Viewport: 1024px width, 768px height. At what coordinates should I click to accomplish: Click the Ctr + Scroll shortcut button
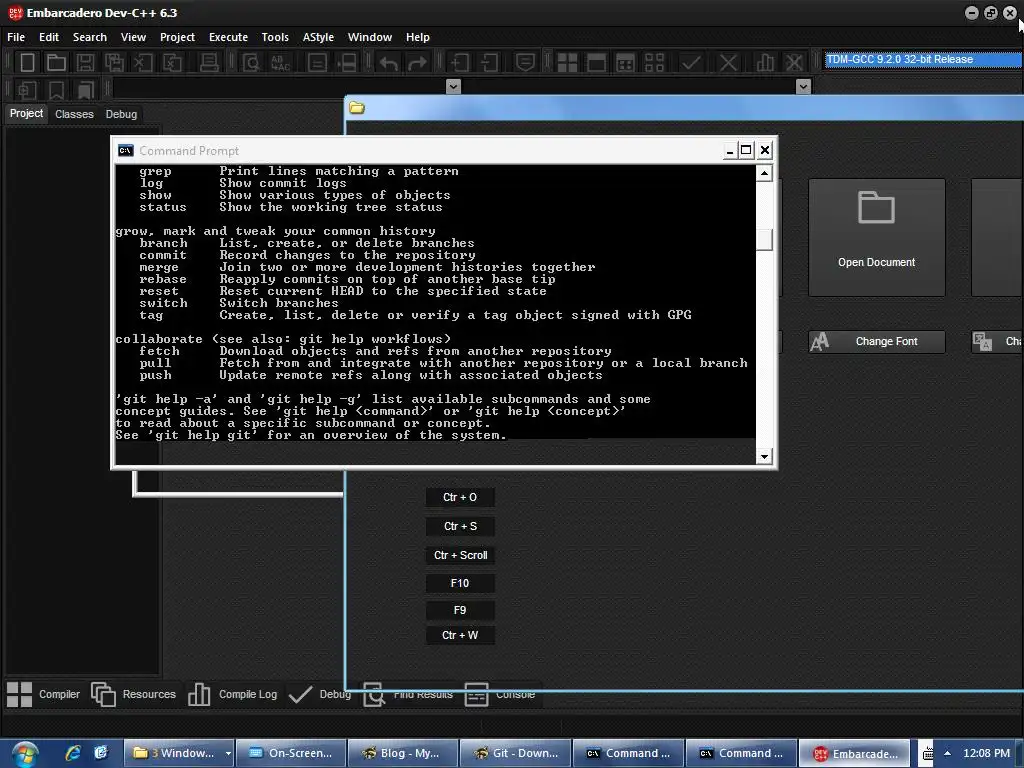click(460, 555)
